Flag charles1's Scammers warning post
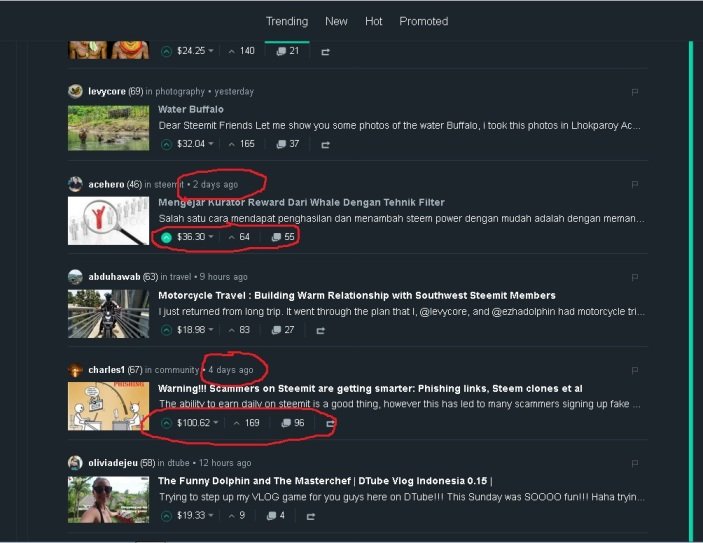Image resolution: width=703 pixels, height=543 pixels. pos(635,371)
